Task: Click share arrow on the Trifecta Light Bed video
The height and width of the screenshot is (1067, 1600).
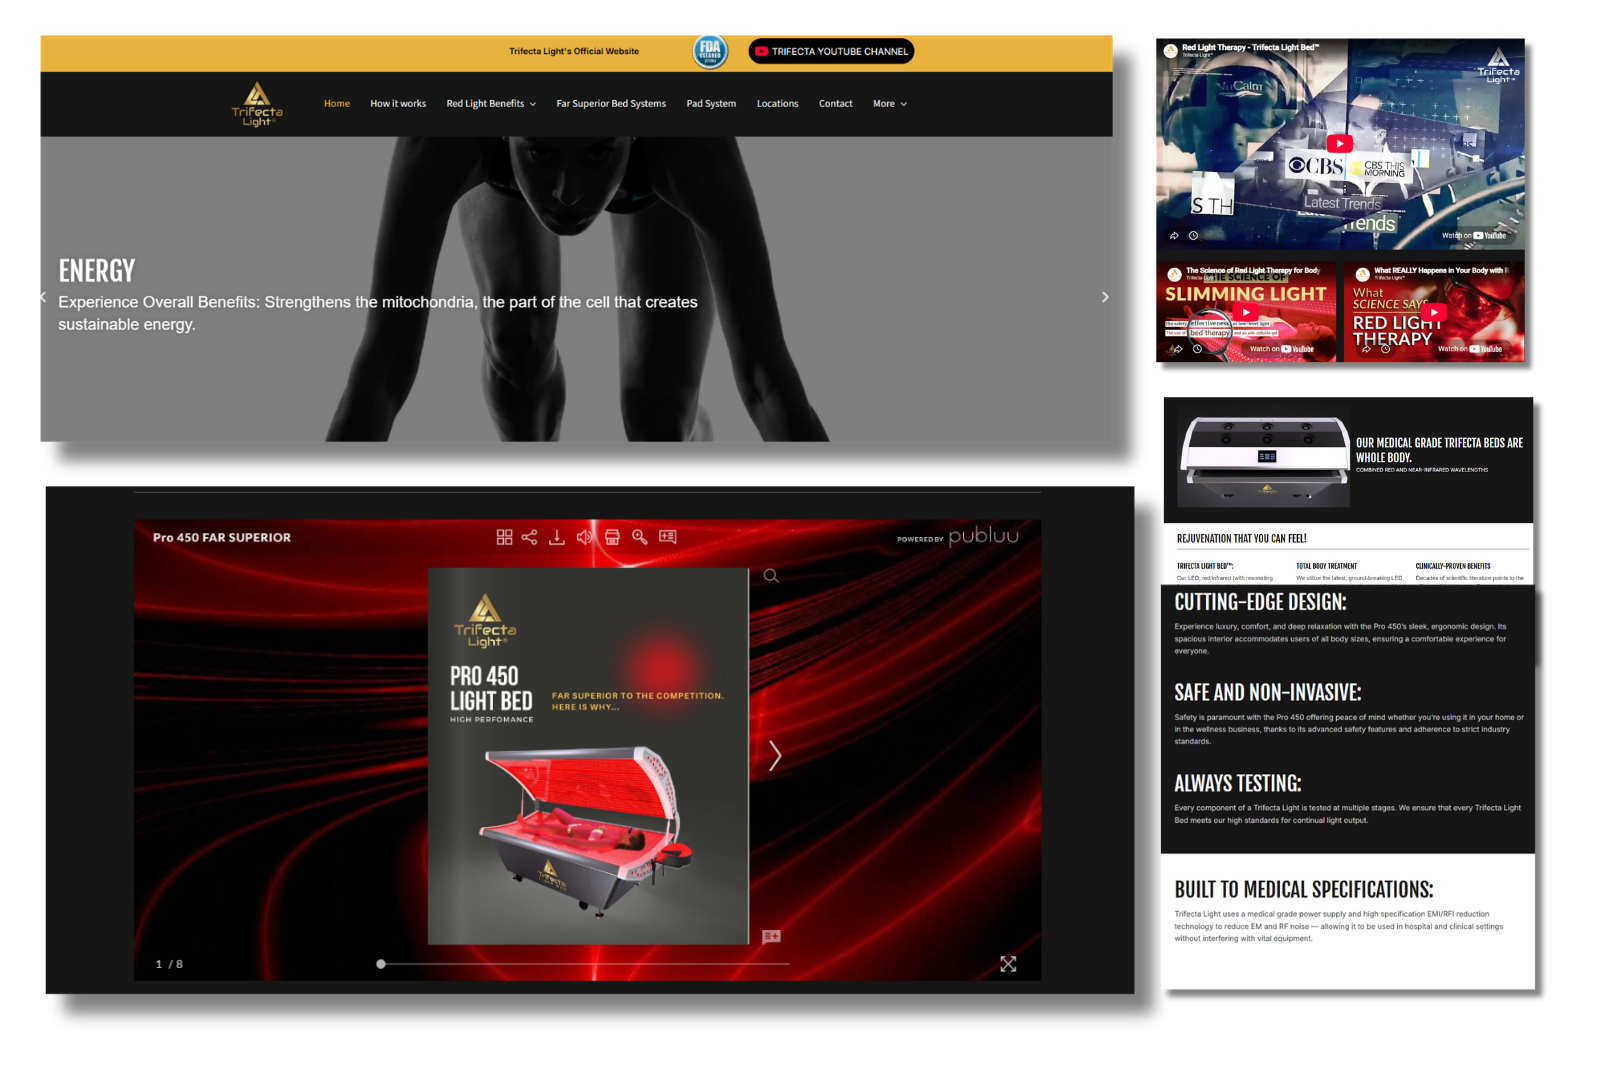Action: 1174,236
